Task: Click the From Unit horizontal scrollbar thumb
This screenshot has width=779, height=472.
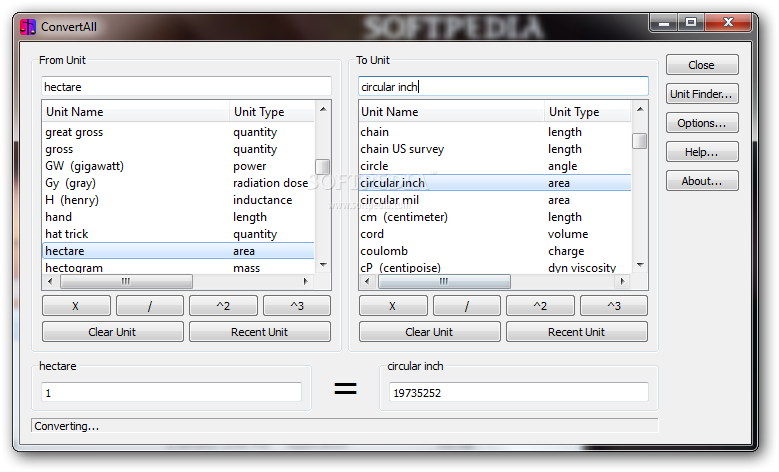Action: pos(126,281)
